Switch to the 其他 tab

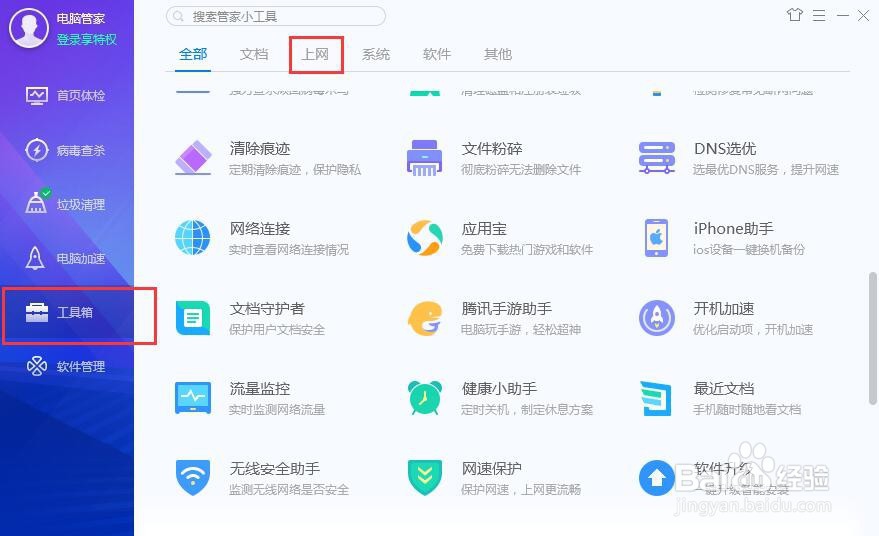point(498,54)
